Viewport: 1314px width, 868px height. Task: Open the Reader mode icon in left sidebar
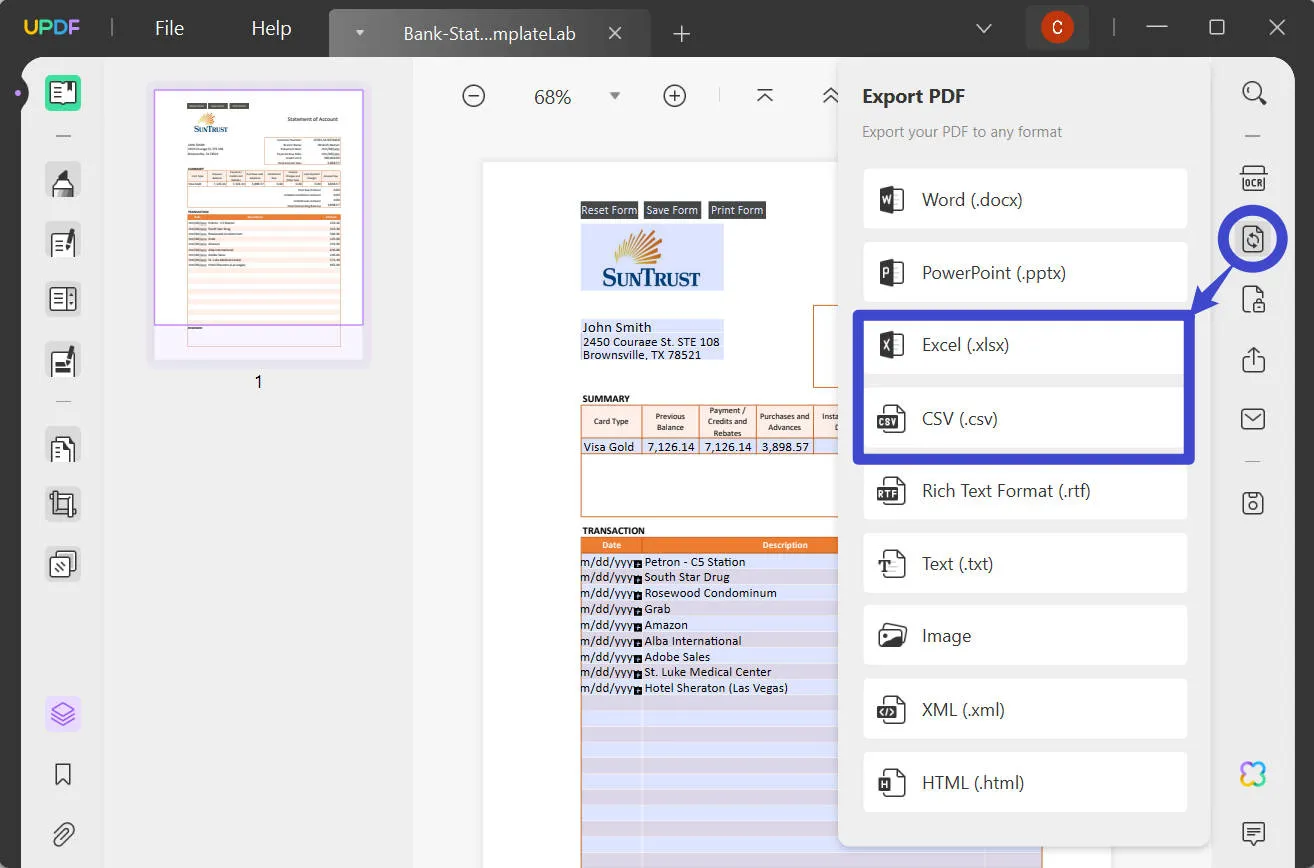click(x=63, y=93)
